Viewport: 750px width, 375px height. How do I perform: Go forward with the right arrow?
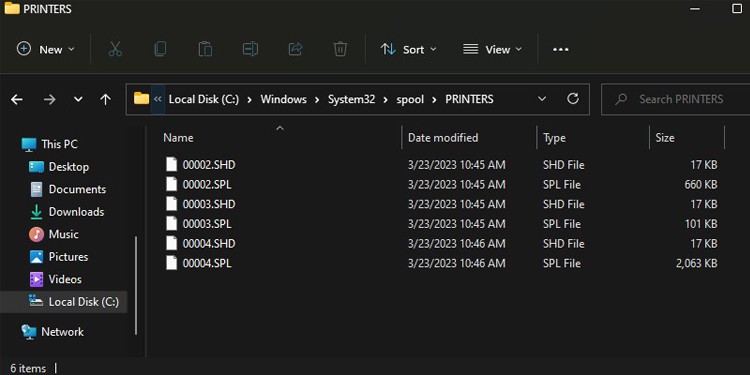pos(49,99)
